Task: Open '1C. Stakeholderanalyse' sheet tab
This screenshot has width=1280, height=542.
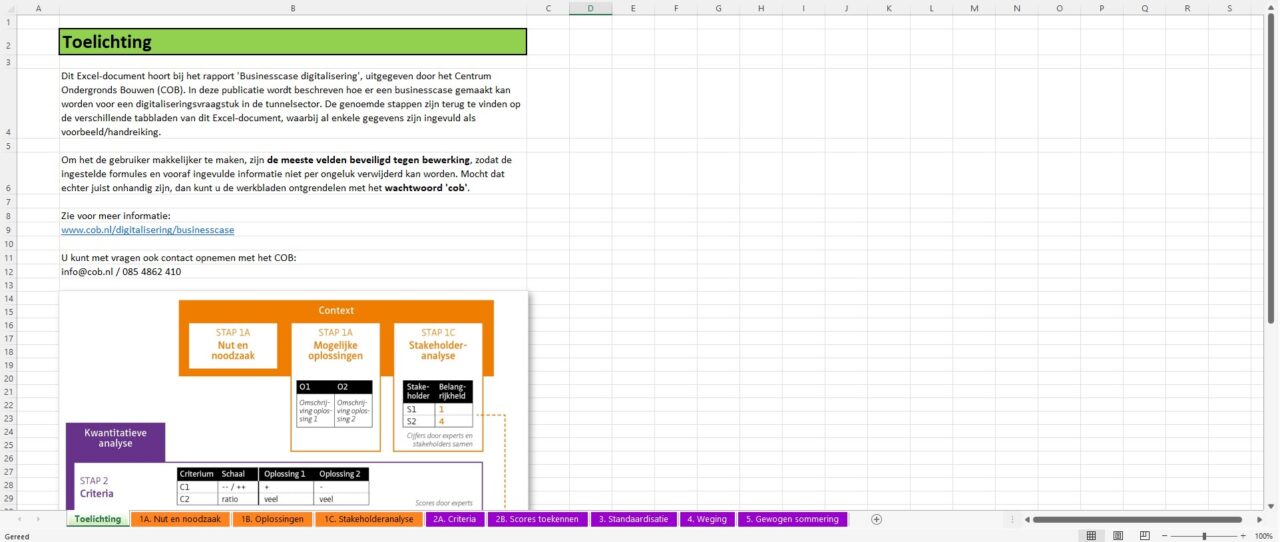Action: click(369, 519)
